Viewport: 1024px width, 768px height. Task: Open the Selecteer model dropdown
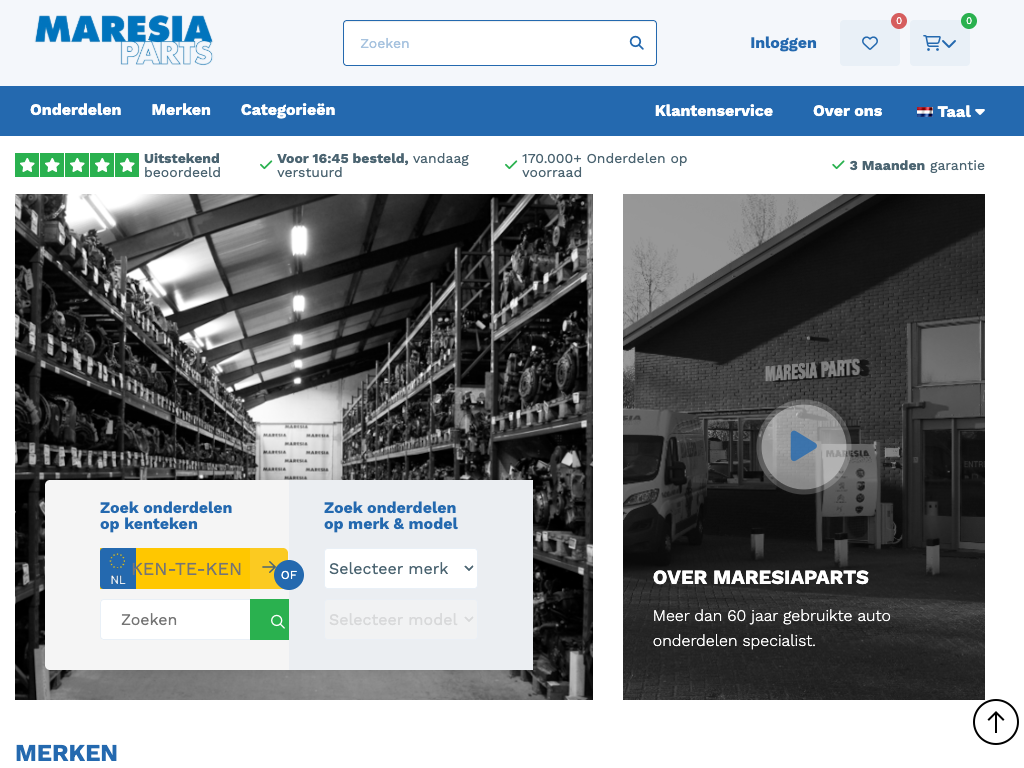click(x=400, y=620)
